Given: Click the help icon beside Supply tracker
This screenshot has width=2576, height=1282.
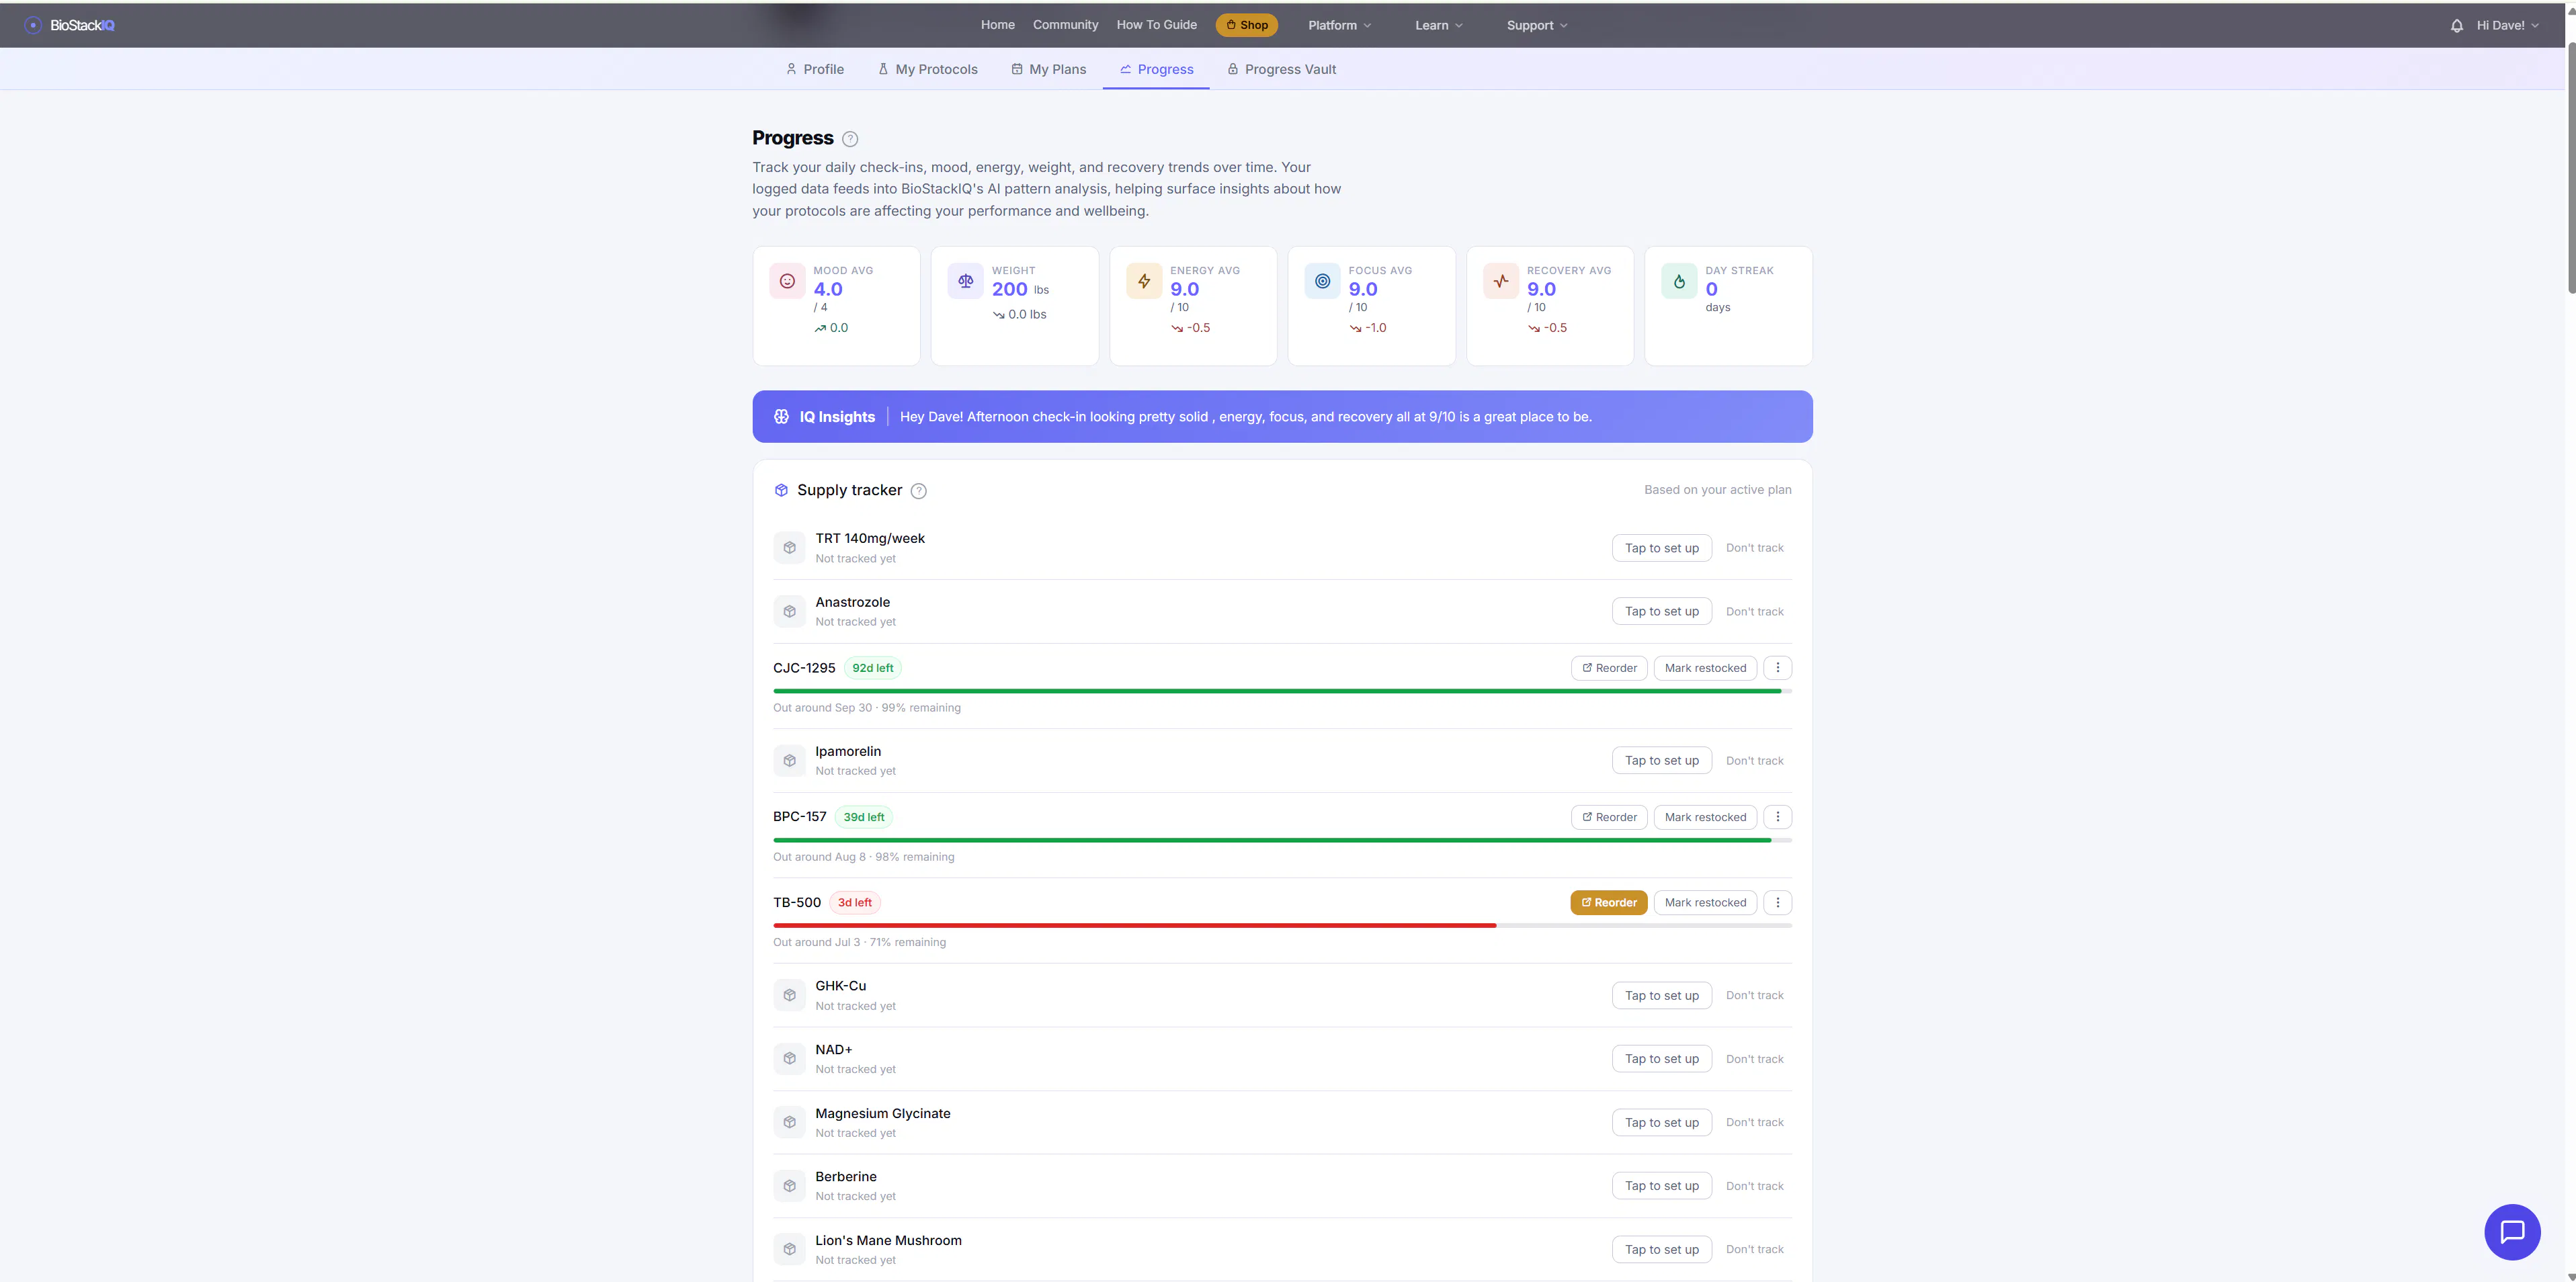Looking at the screenshot, I should coord(919,491).
